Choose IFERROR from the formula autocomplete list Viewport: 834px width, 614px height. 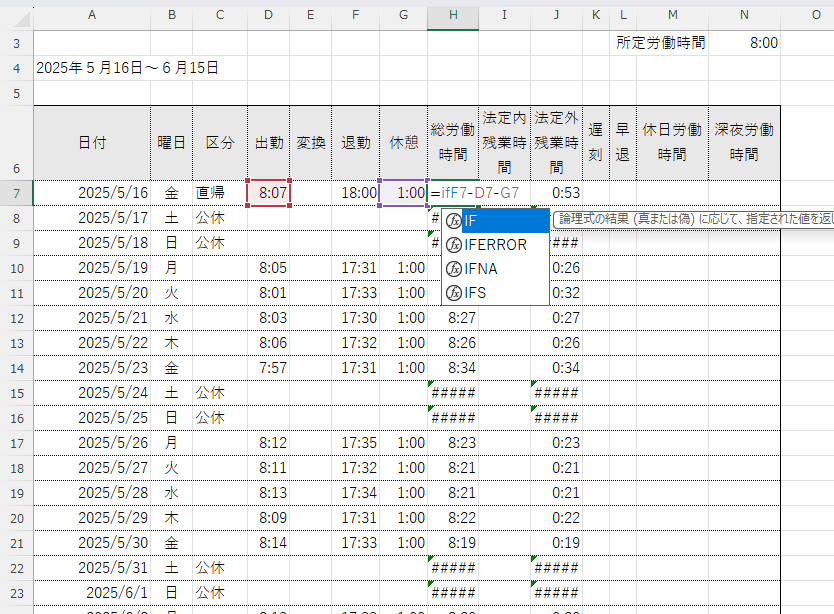point(495,245)
